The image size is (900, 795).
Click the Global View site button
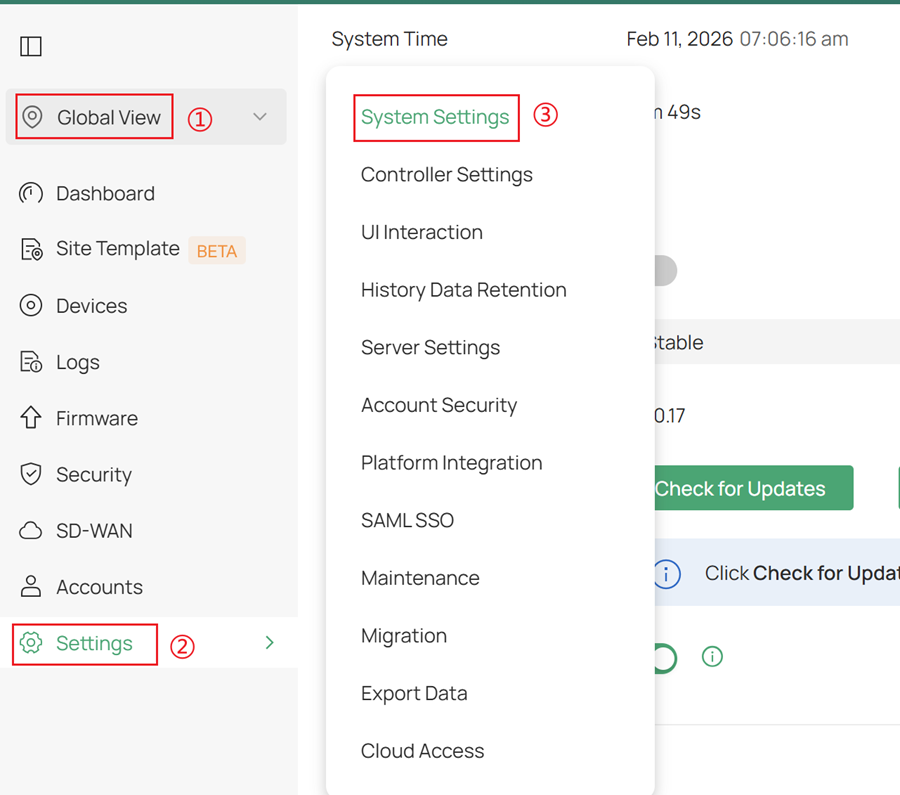(93, 117)
